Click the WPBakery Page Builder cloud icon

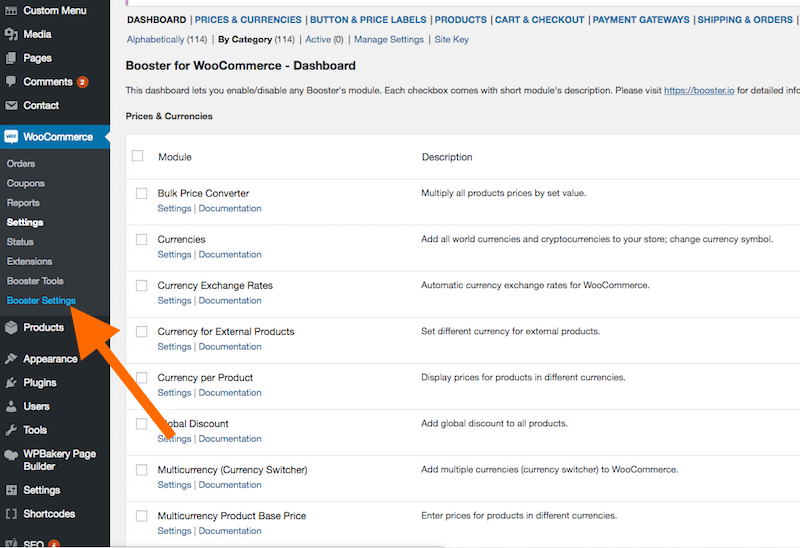pos(11,455)
